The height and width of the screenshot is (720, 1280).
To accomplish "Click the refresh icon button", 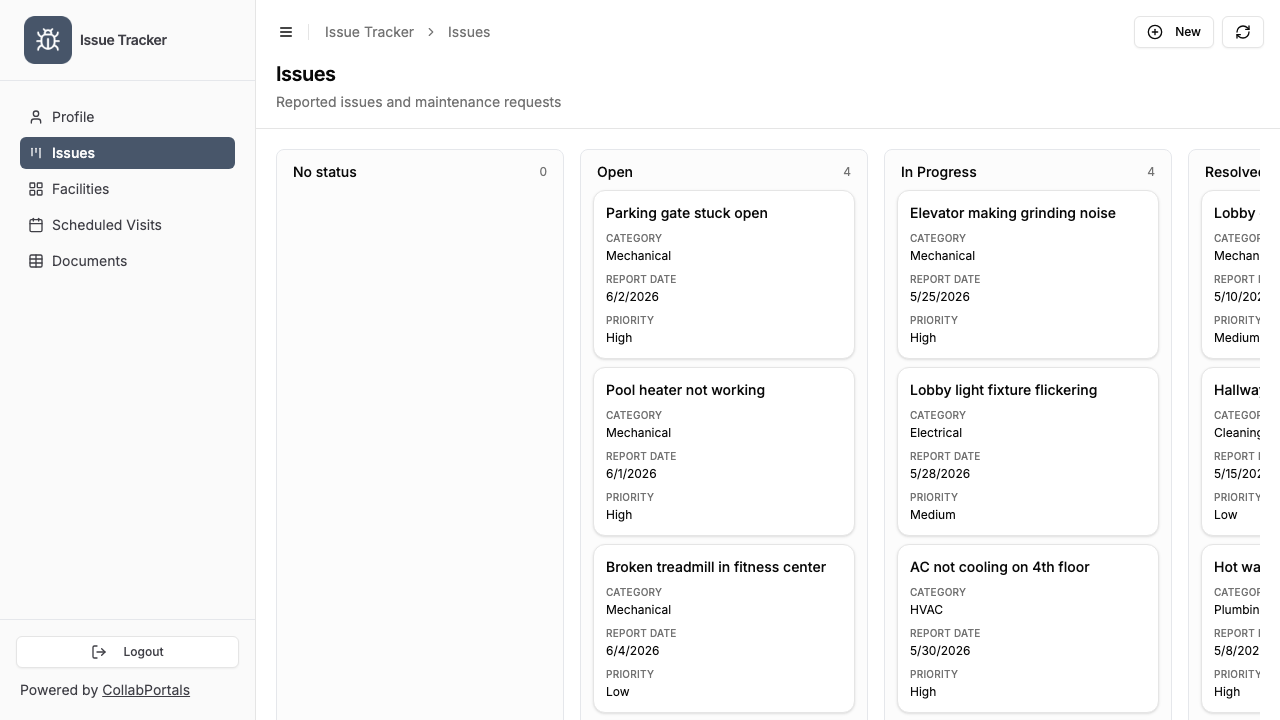I will pos(1243,32).
